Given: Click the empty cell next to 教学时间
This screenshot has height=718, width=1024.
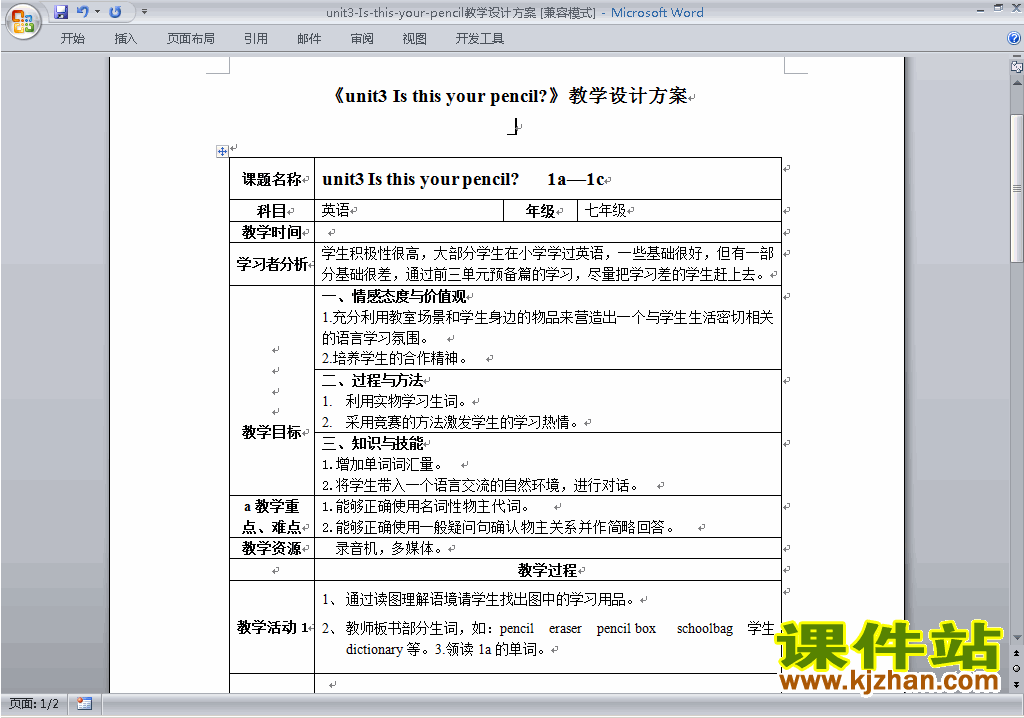Looking at the screenshot, I should pos(548,232).
